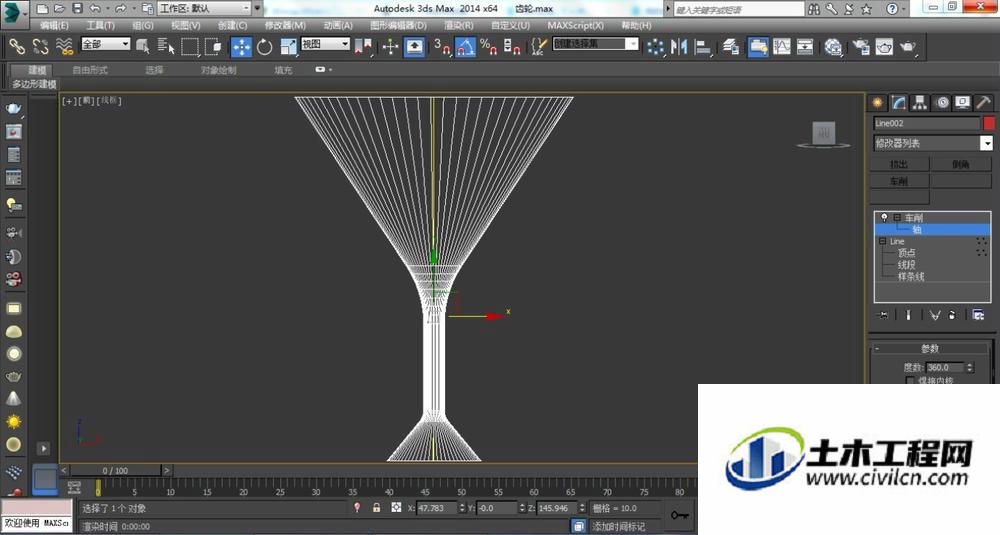Click the Pin Stack icon below modifier stack

pyautogui.click(x=883, y=315)
